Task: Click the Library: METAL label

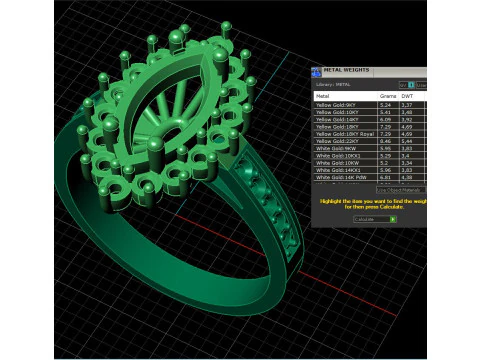Action: (333, 85)
